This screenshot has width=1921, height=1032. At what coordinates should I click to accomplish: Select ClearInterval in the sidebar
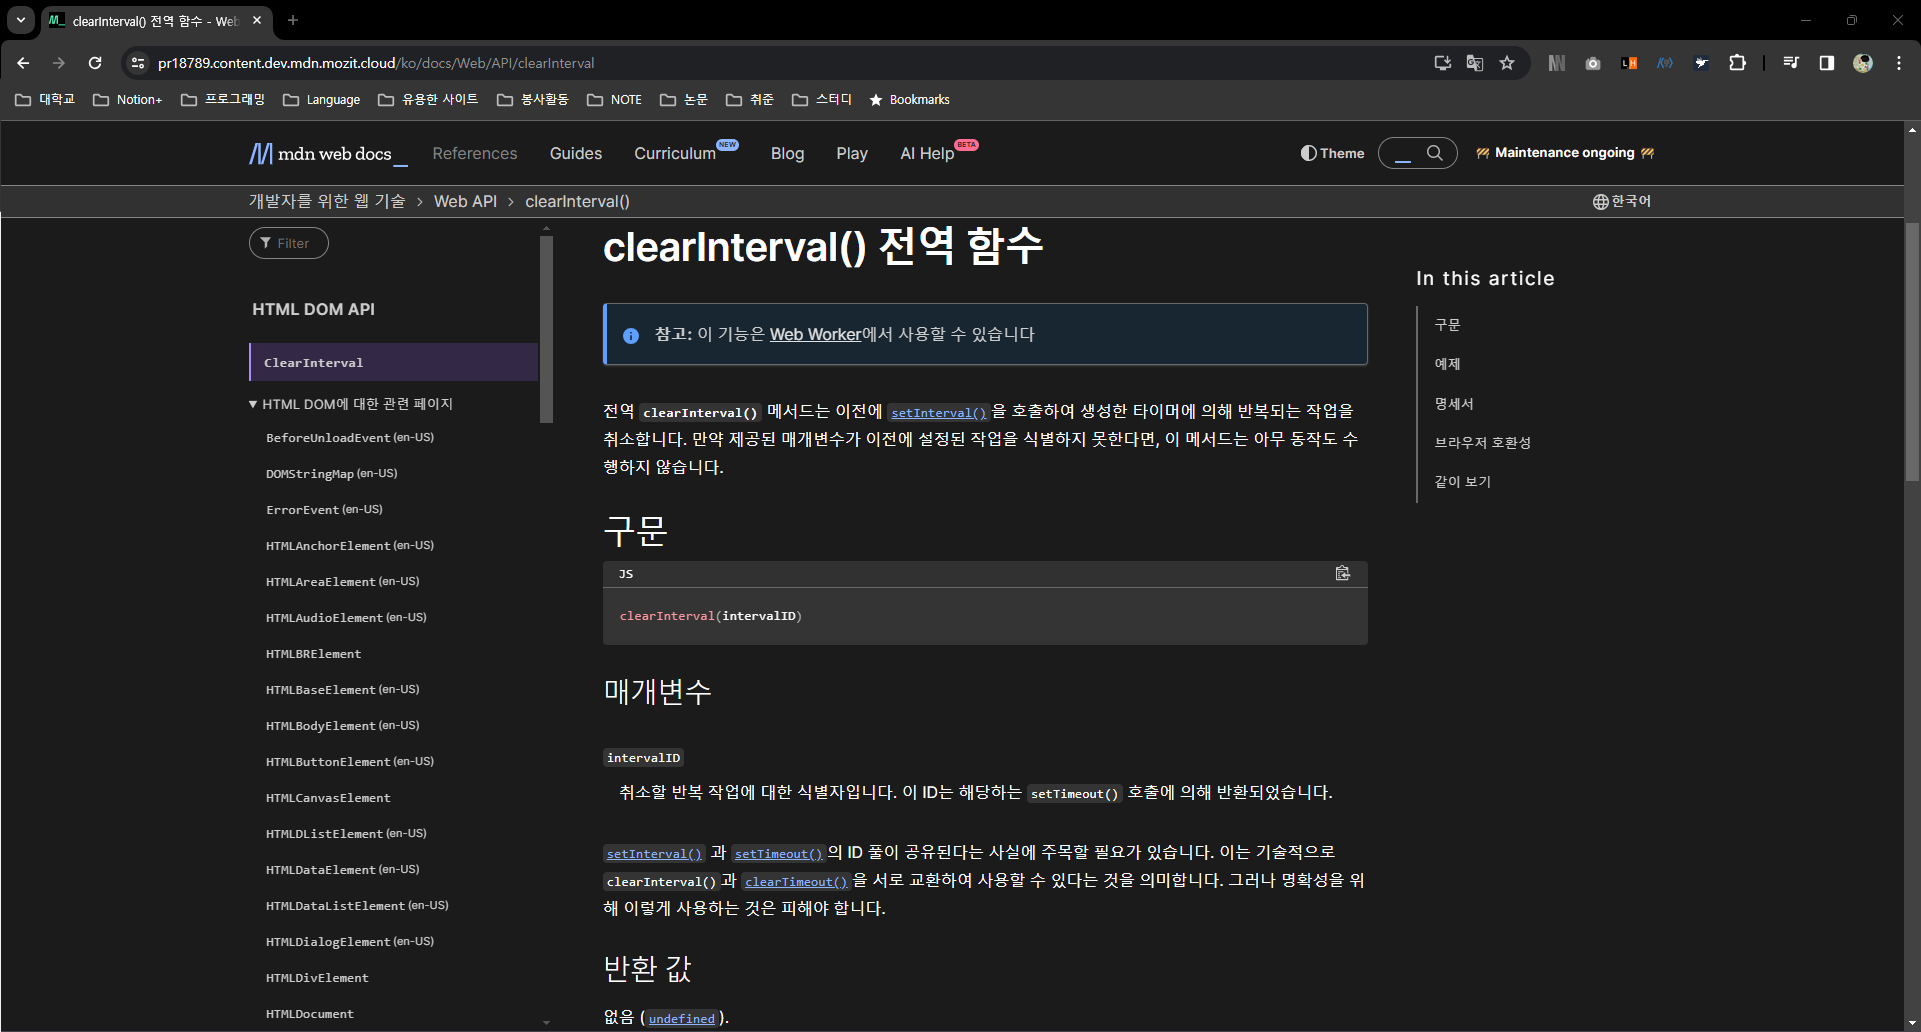coord(393,362)
